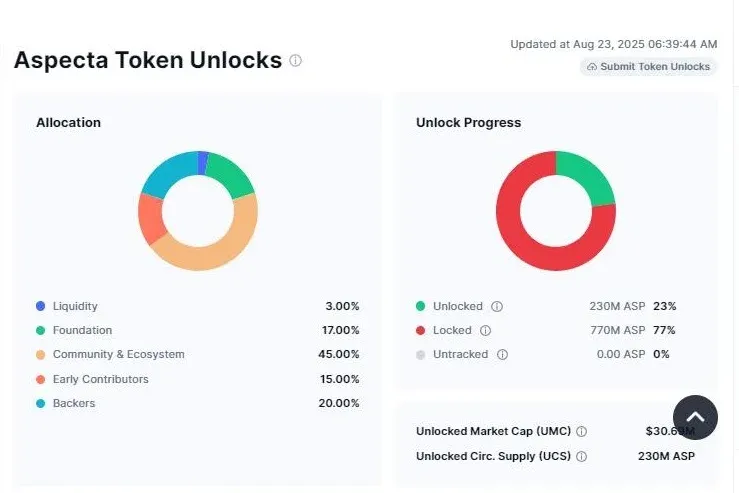Select the blue Liquidity legend dot
This screenshot has width=739, height=493.
coord(41,306)
